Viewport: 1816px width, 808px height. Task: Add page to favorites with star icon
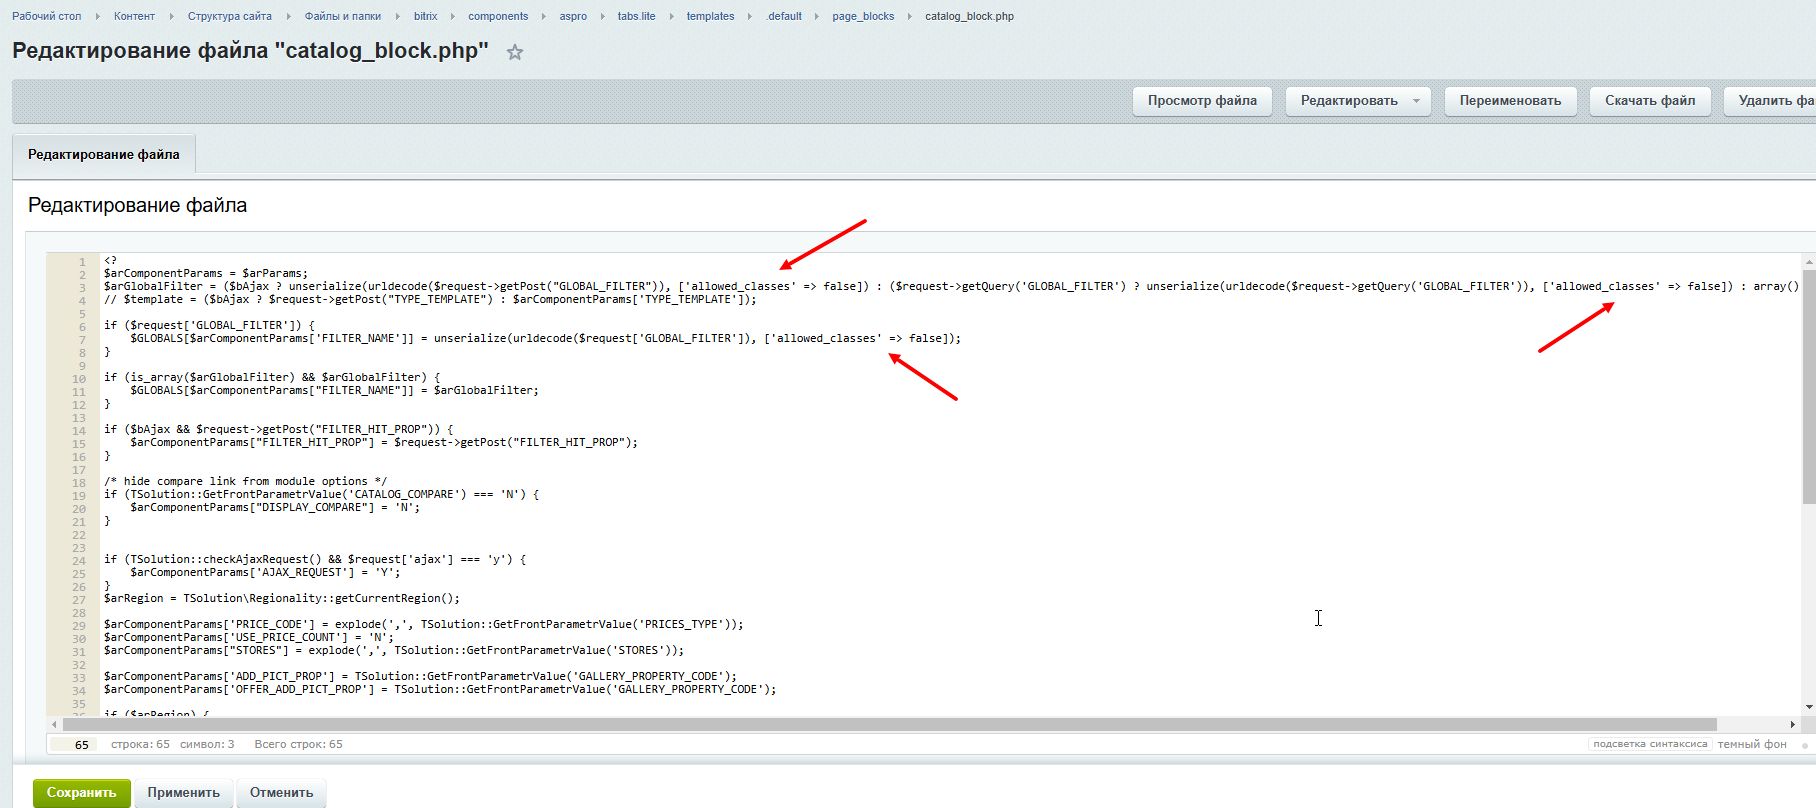coord(515,52)
